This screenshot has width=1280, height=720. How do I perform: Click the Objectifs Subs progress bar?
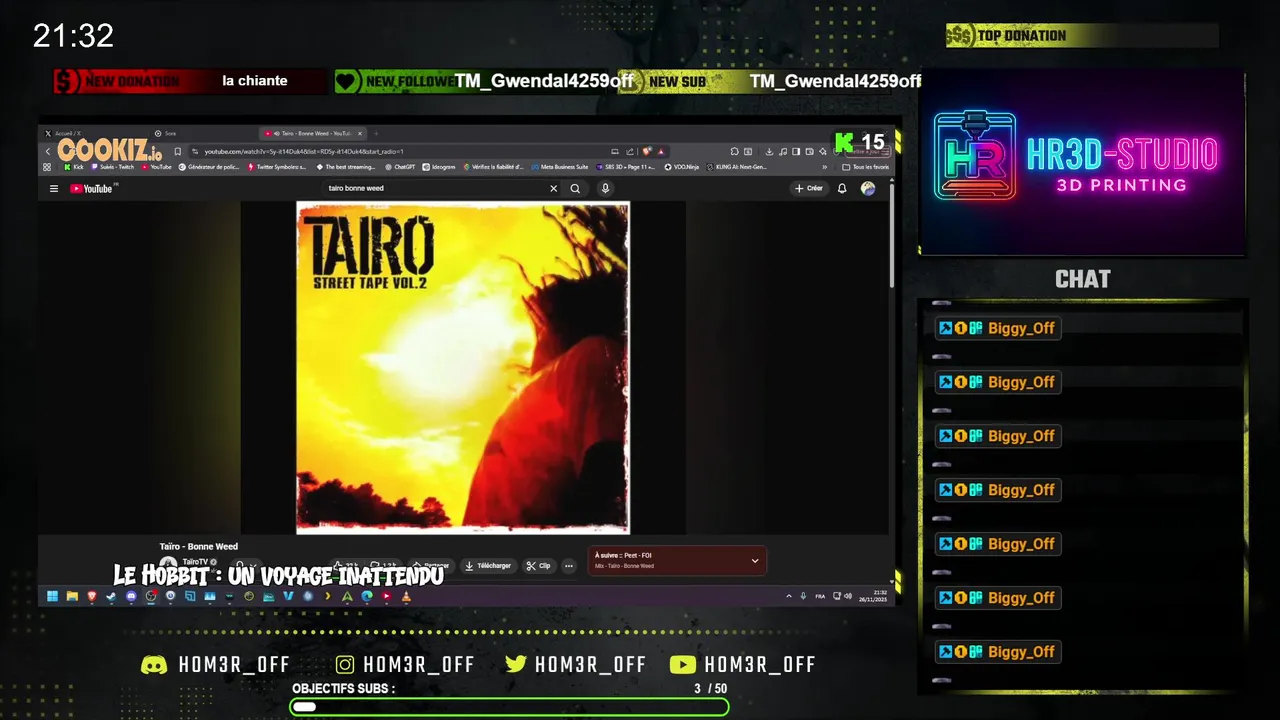(x=509, y=707)
